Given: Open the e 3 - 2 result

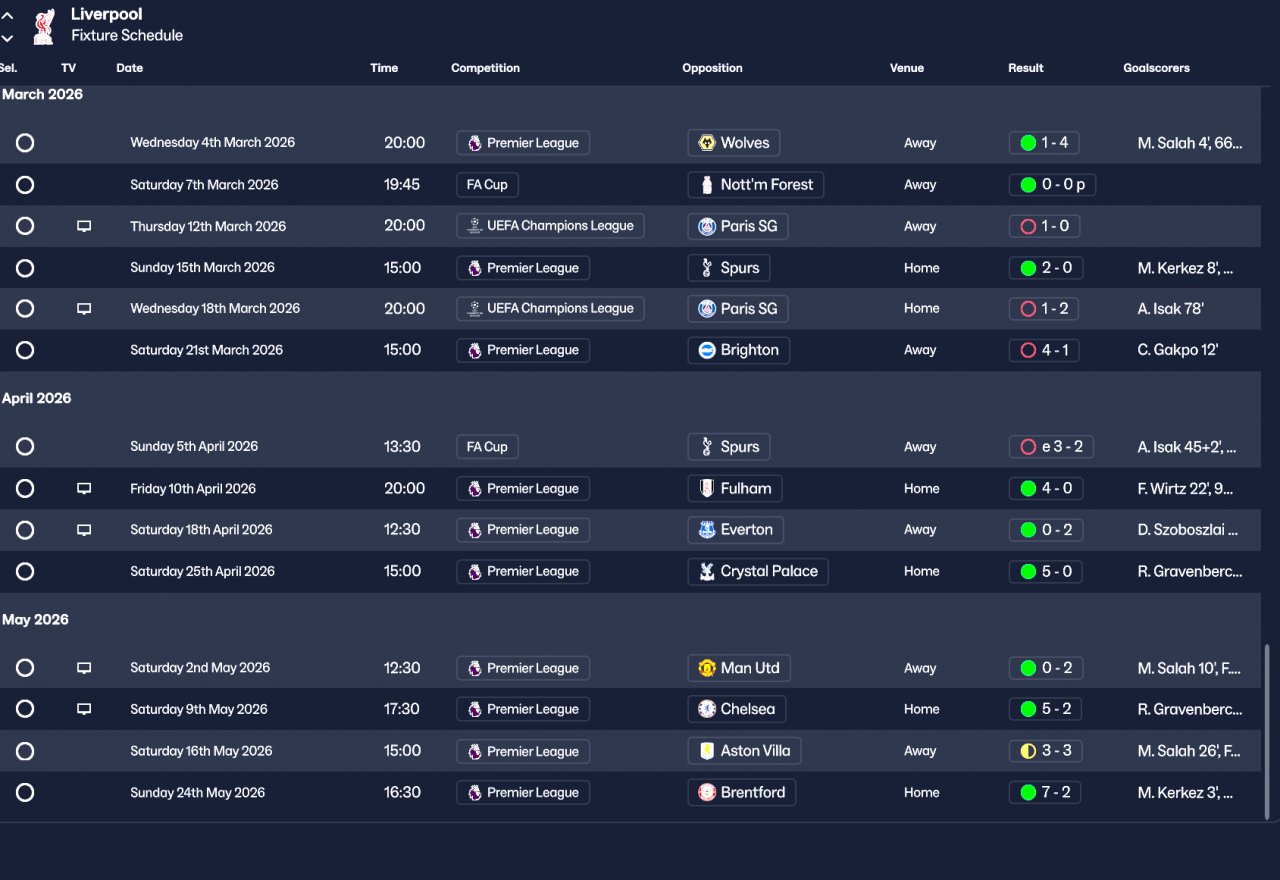Looking at the screenshot, I should (1051, 447).
